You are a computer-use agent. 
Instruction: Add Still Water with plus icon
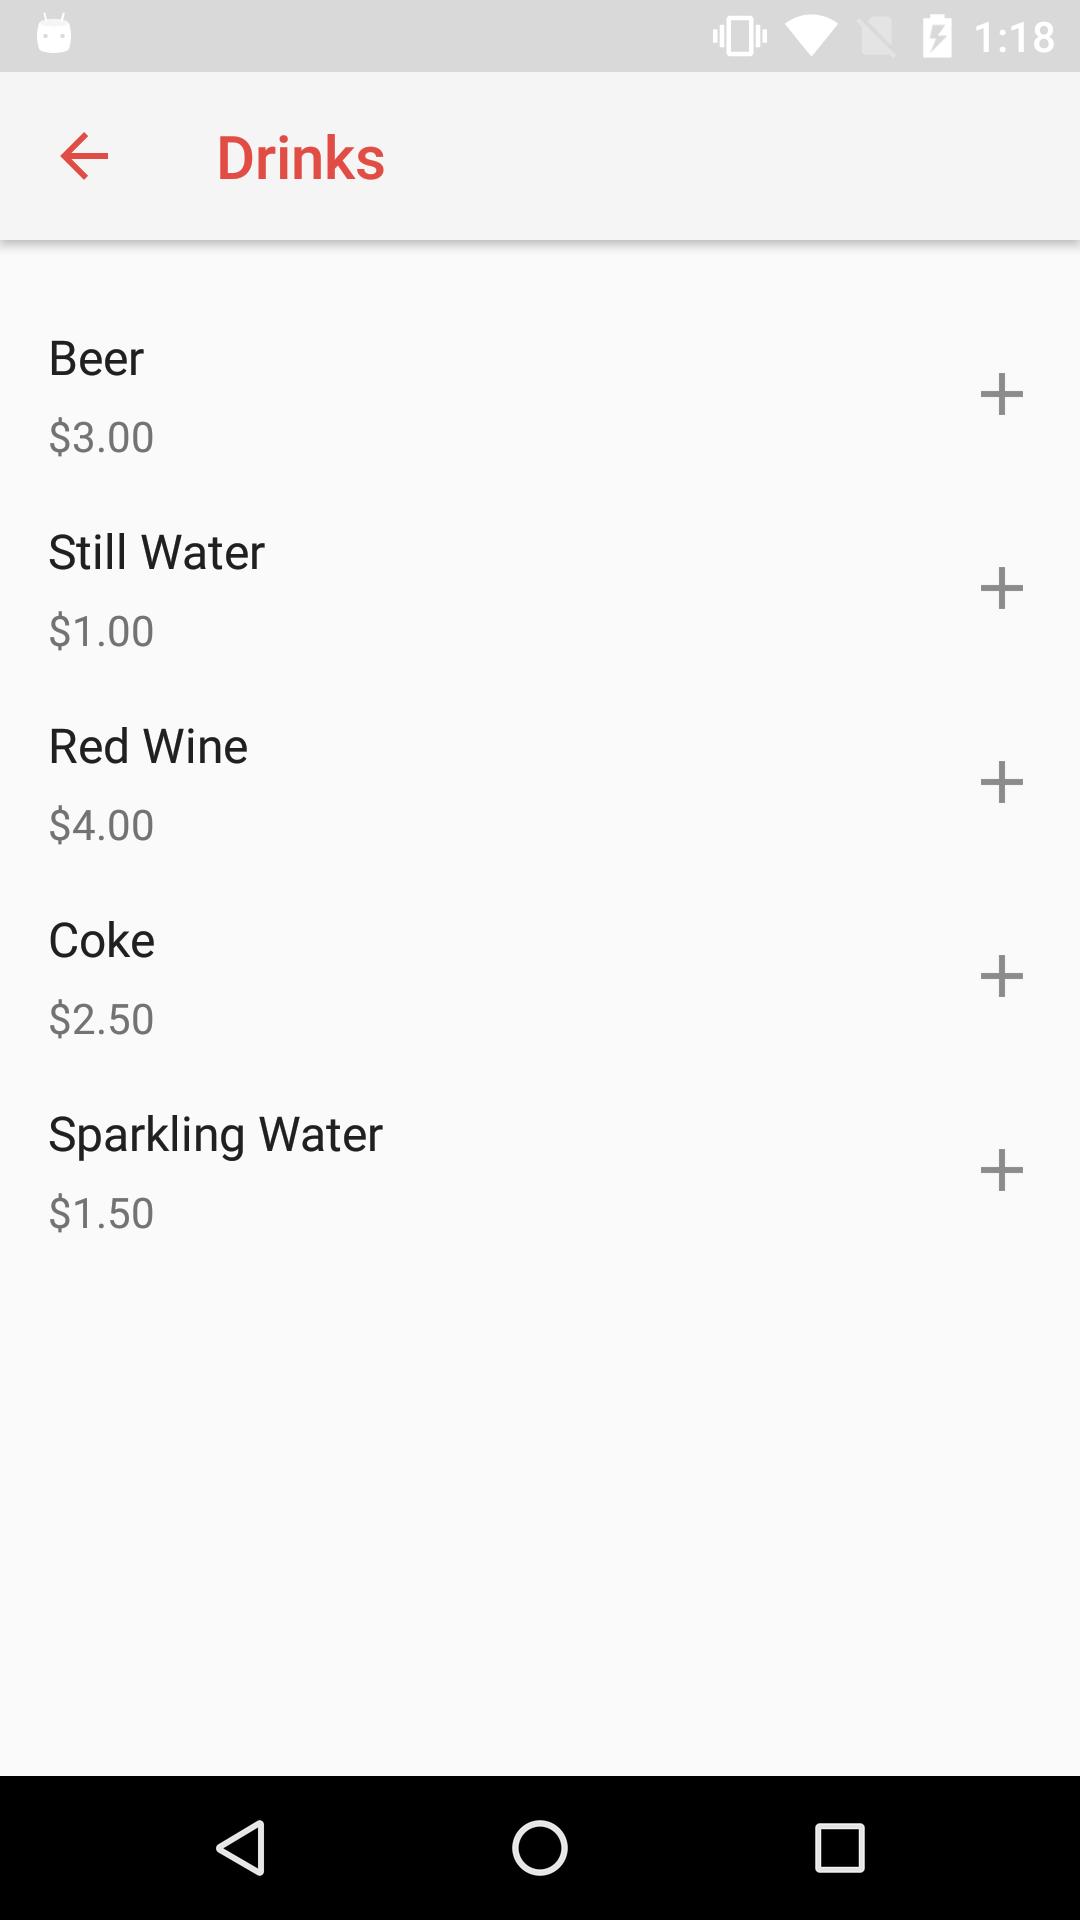(1001, 588)
